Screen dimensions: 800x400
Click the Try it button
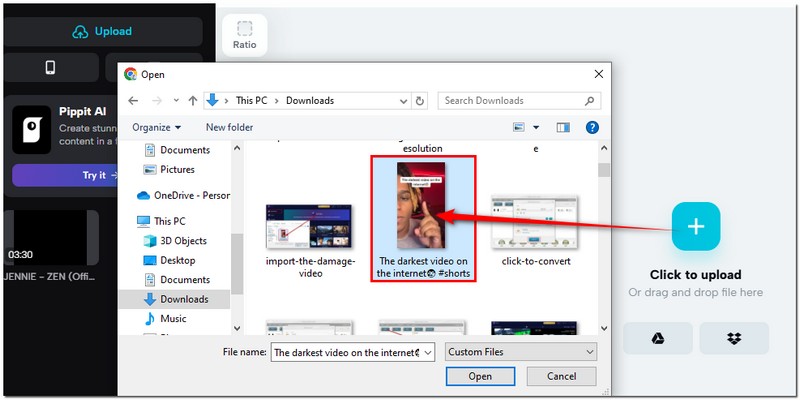(95, 175)
